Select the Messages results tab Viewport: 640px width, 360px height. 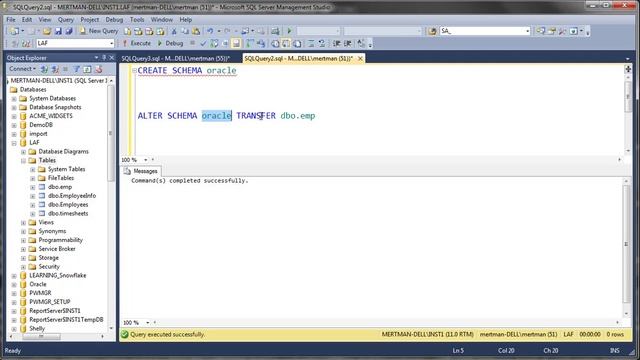(x=141, y=171)
